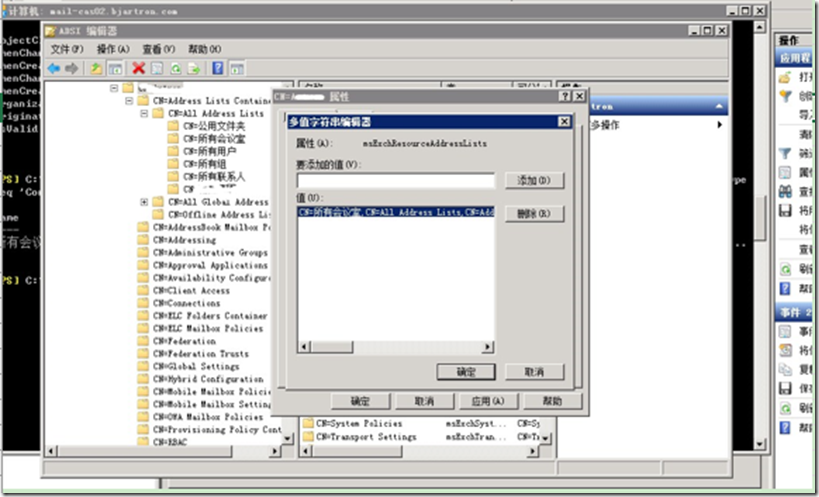
Task: Click the Forward arrow in ADSI toolbar
Action: [72, 68]
